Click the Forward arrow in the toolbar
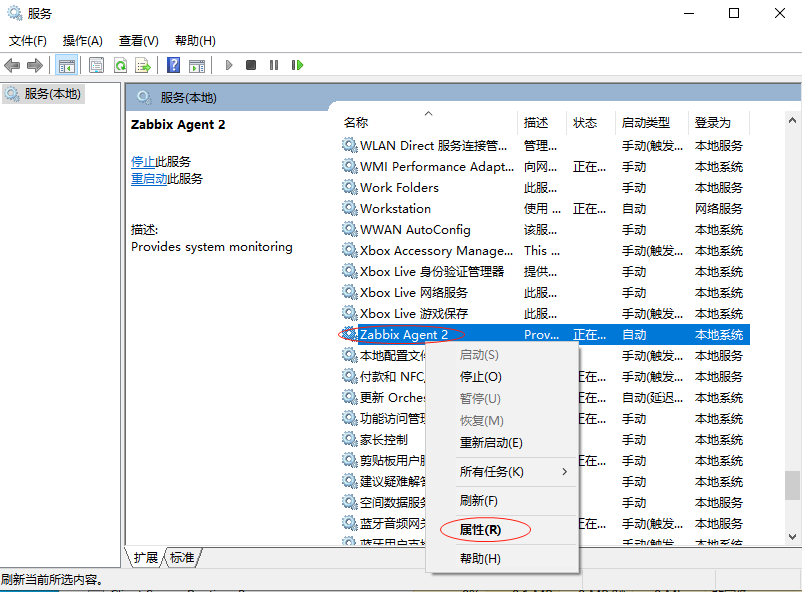 35,65
